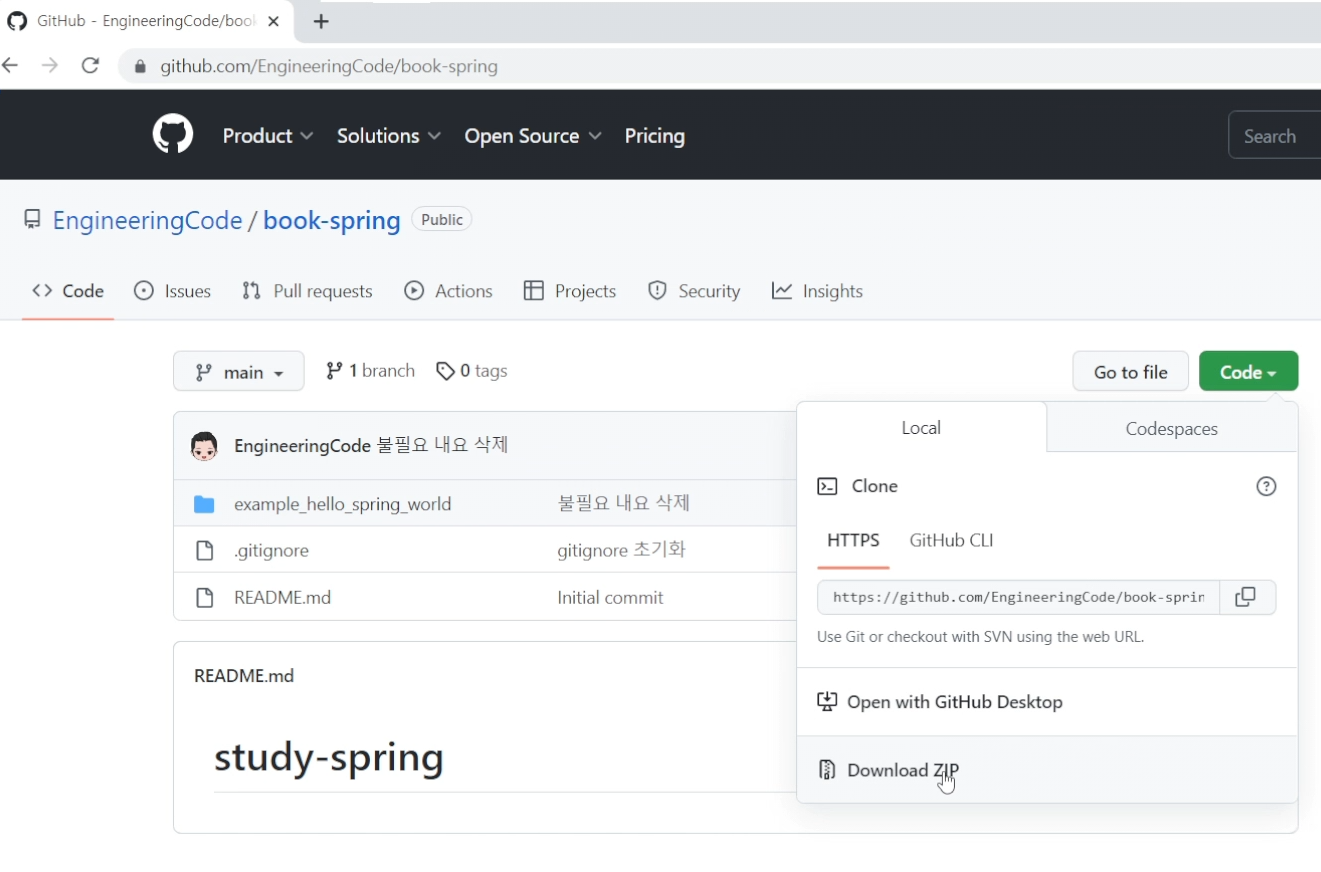The width and height of the screenshot is (1321, 872).
Task: Open the Actions tab
Action: click(448, 291)
